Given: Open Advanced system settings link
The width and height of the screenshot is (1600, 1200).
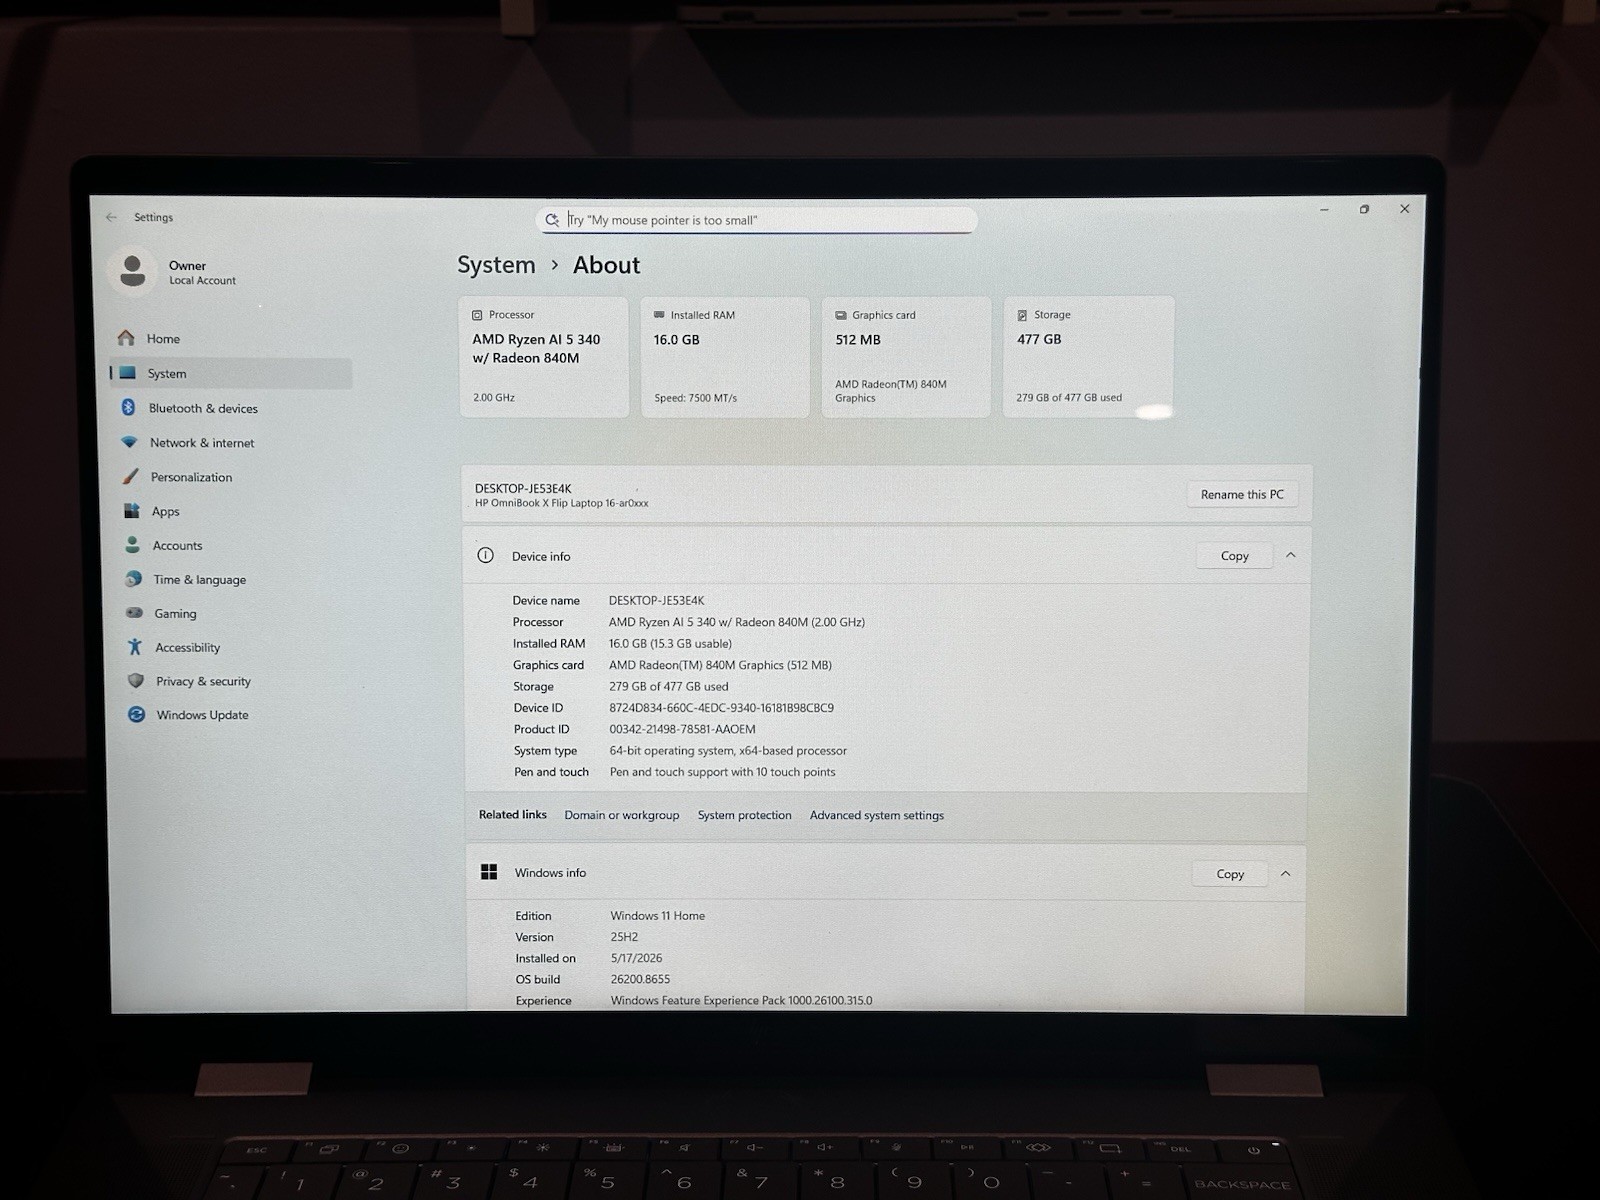Looking at the screenshot, I should [876, 815].
